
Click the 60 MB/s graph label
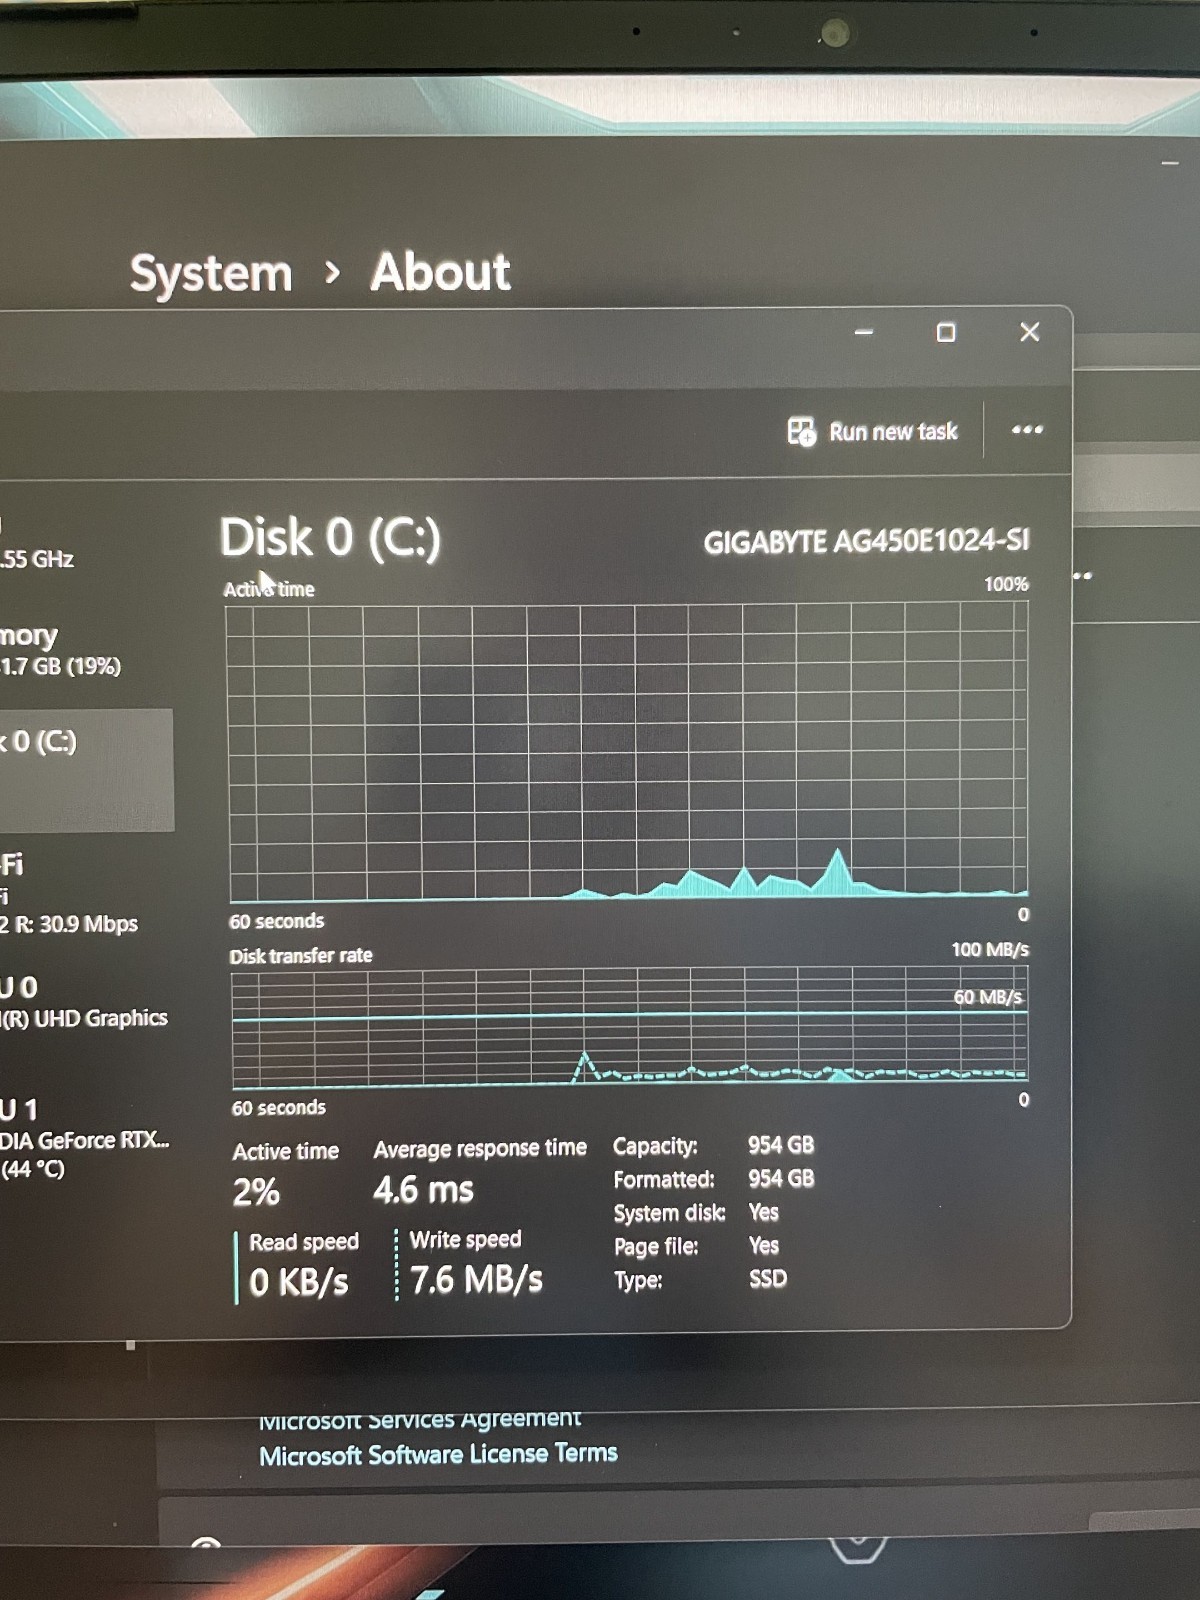987,997
